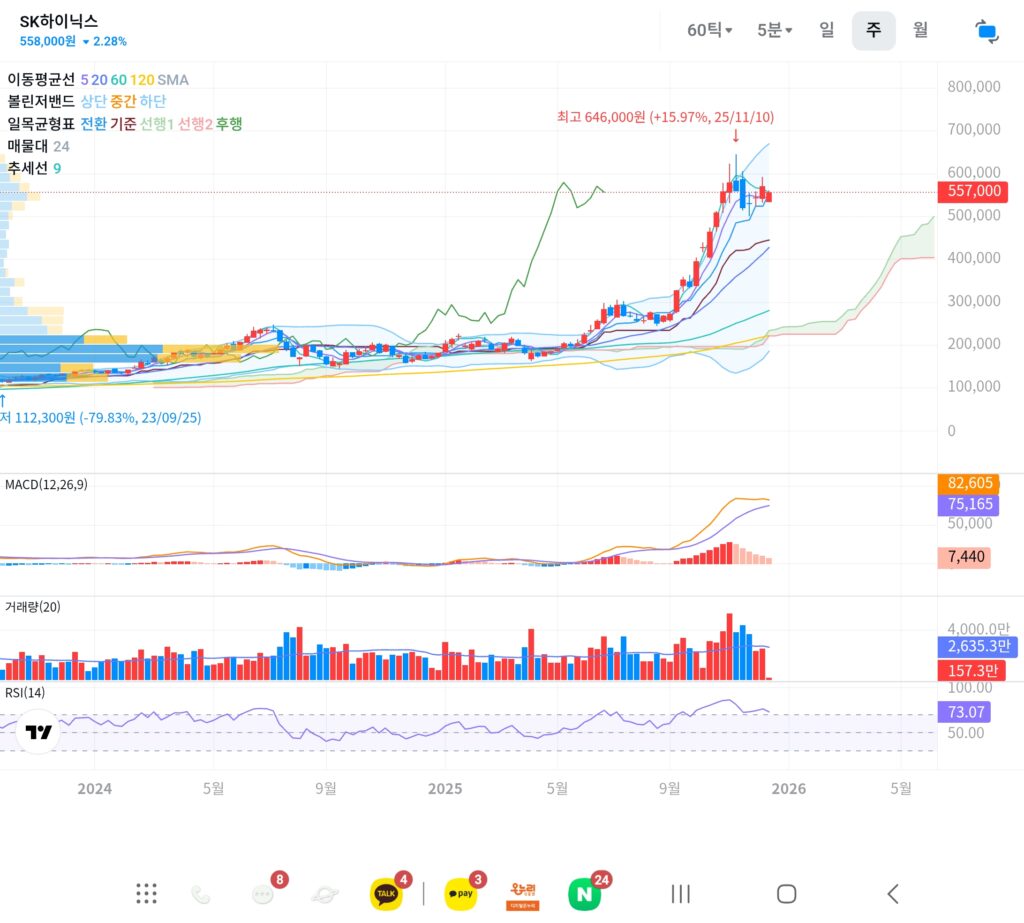Open 이동평균선 moving average indicator settings
This screenshot has height=923, width=1024.
[41, 79]
